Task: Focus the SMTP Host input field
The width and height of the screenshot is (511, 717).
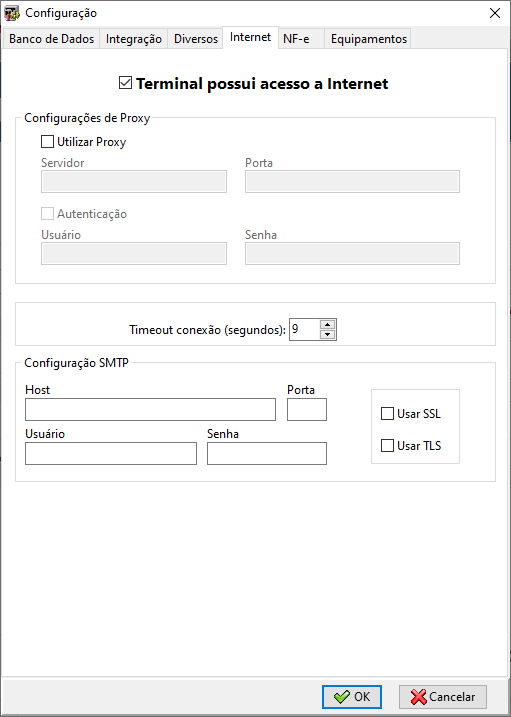Action: tap(150, 409)
